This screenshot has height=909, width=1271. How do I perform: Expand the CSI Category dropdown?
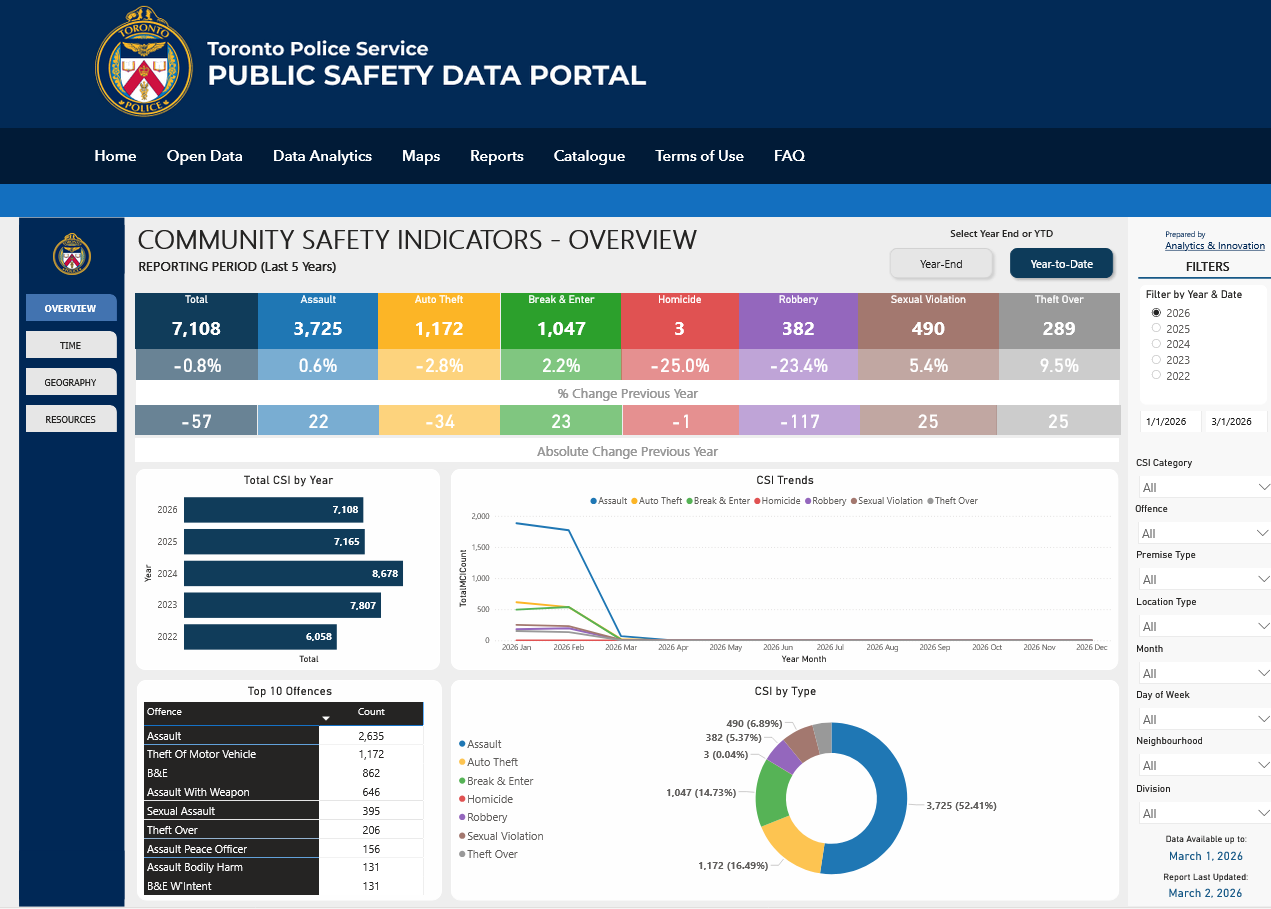coord(1203,487)
